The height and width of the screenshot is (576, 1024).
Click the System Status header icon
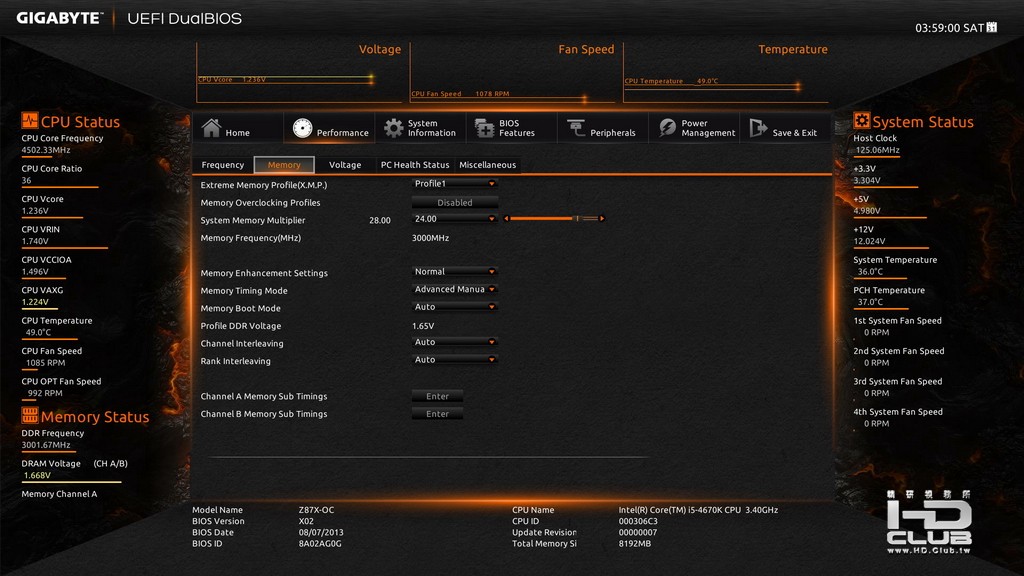click(861, 120)
